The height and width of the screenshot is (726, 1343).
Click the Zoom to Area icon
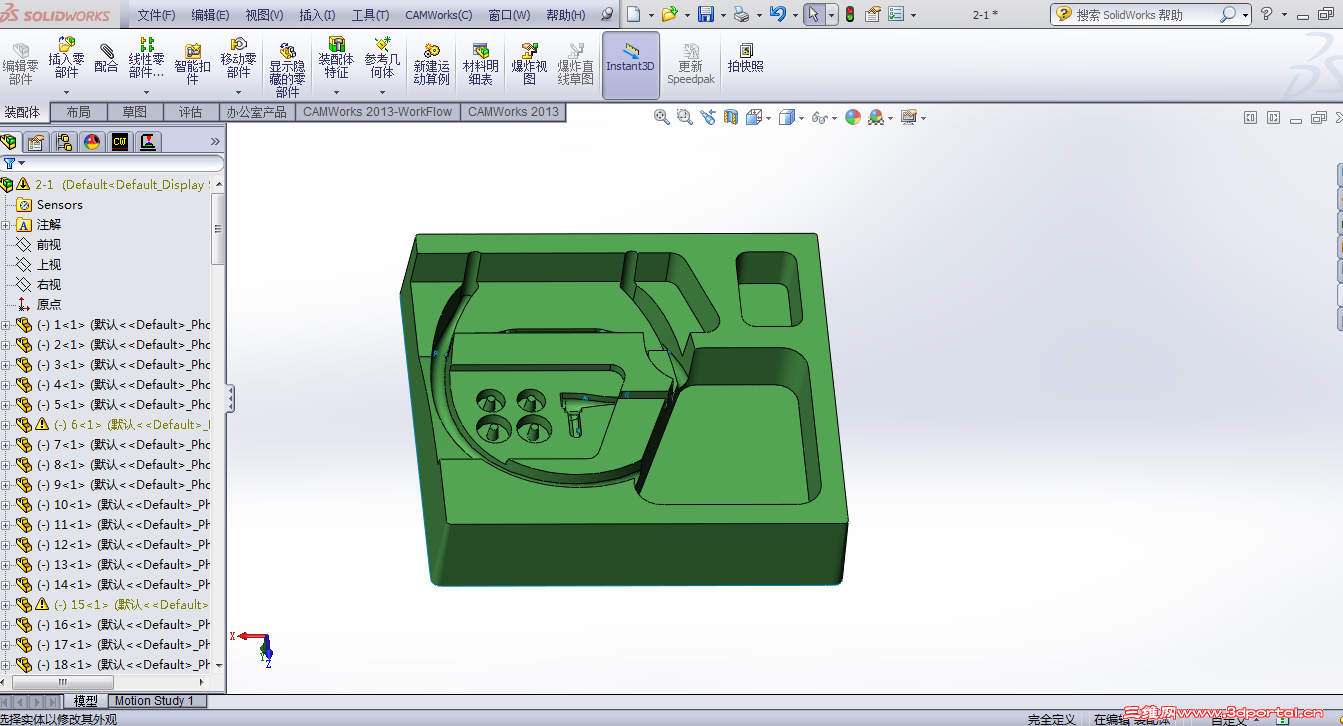[x=684, y=117]
